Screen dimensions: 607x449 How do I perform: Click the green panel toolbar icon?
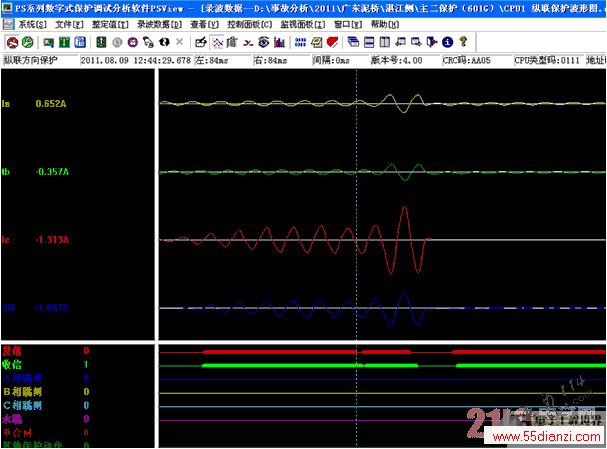[x=64, y=42]
